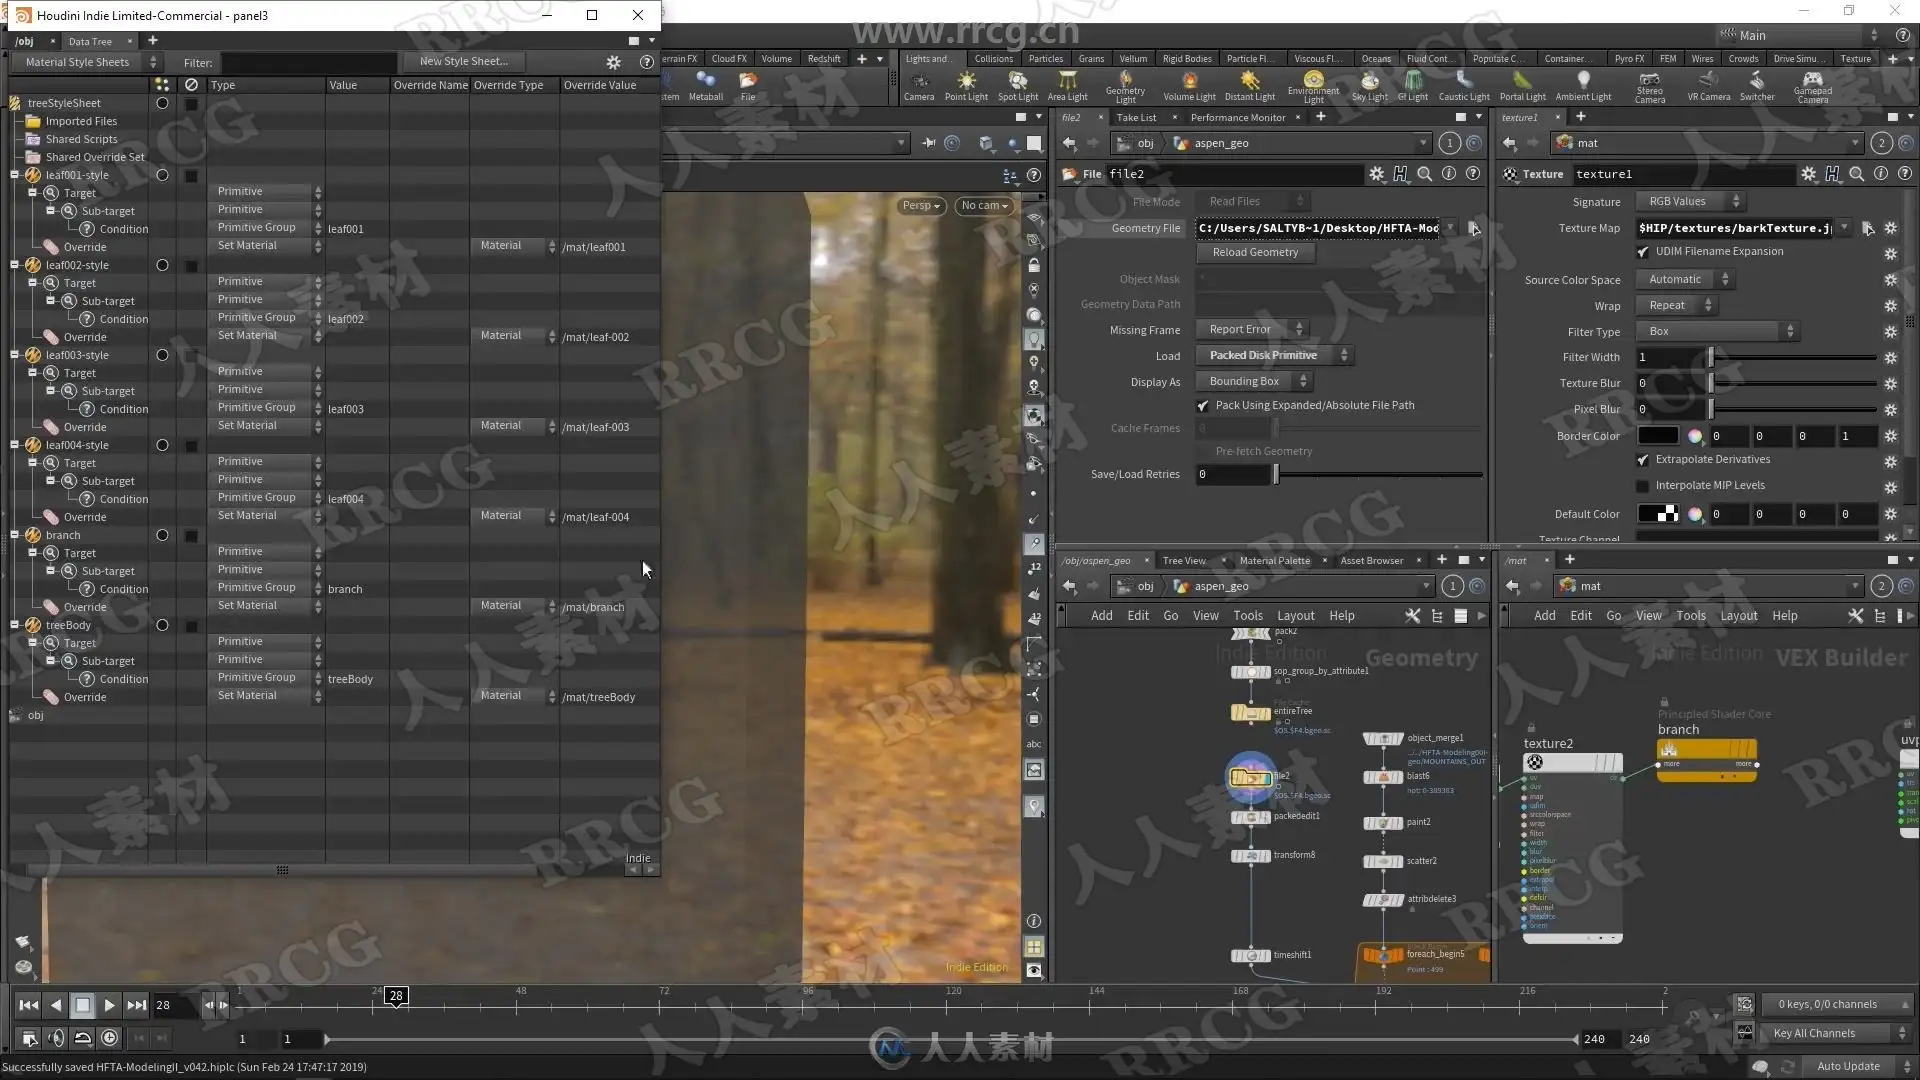The image size is (1920, 1080).
Task: Open the Filter Type Box dropdown
Action: [1716, 332]
